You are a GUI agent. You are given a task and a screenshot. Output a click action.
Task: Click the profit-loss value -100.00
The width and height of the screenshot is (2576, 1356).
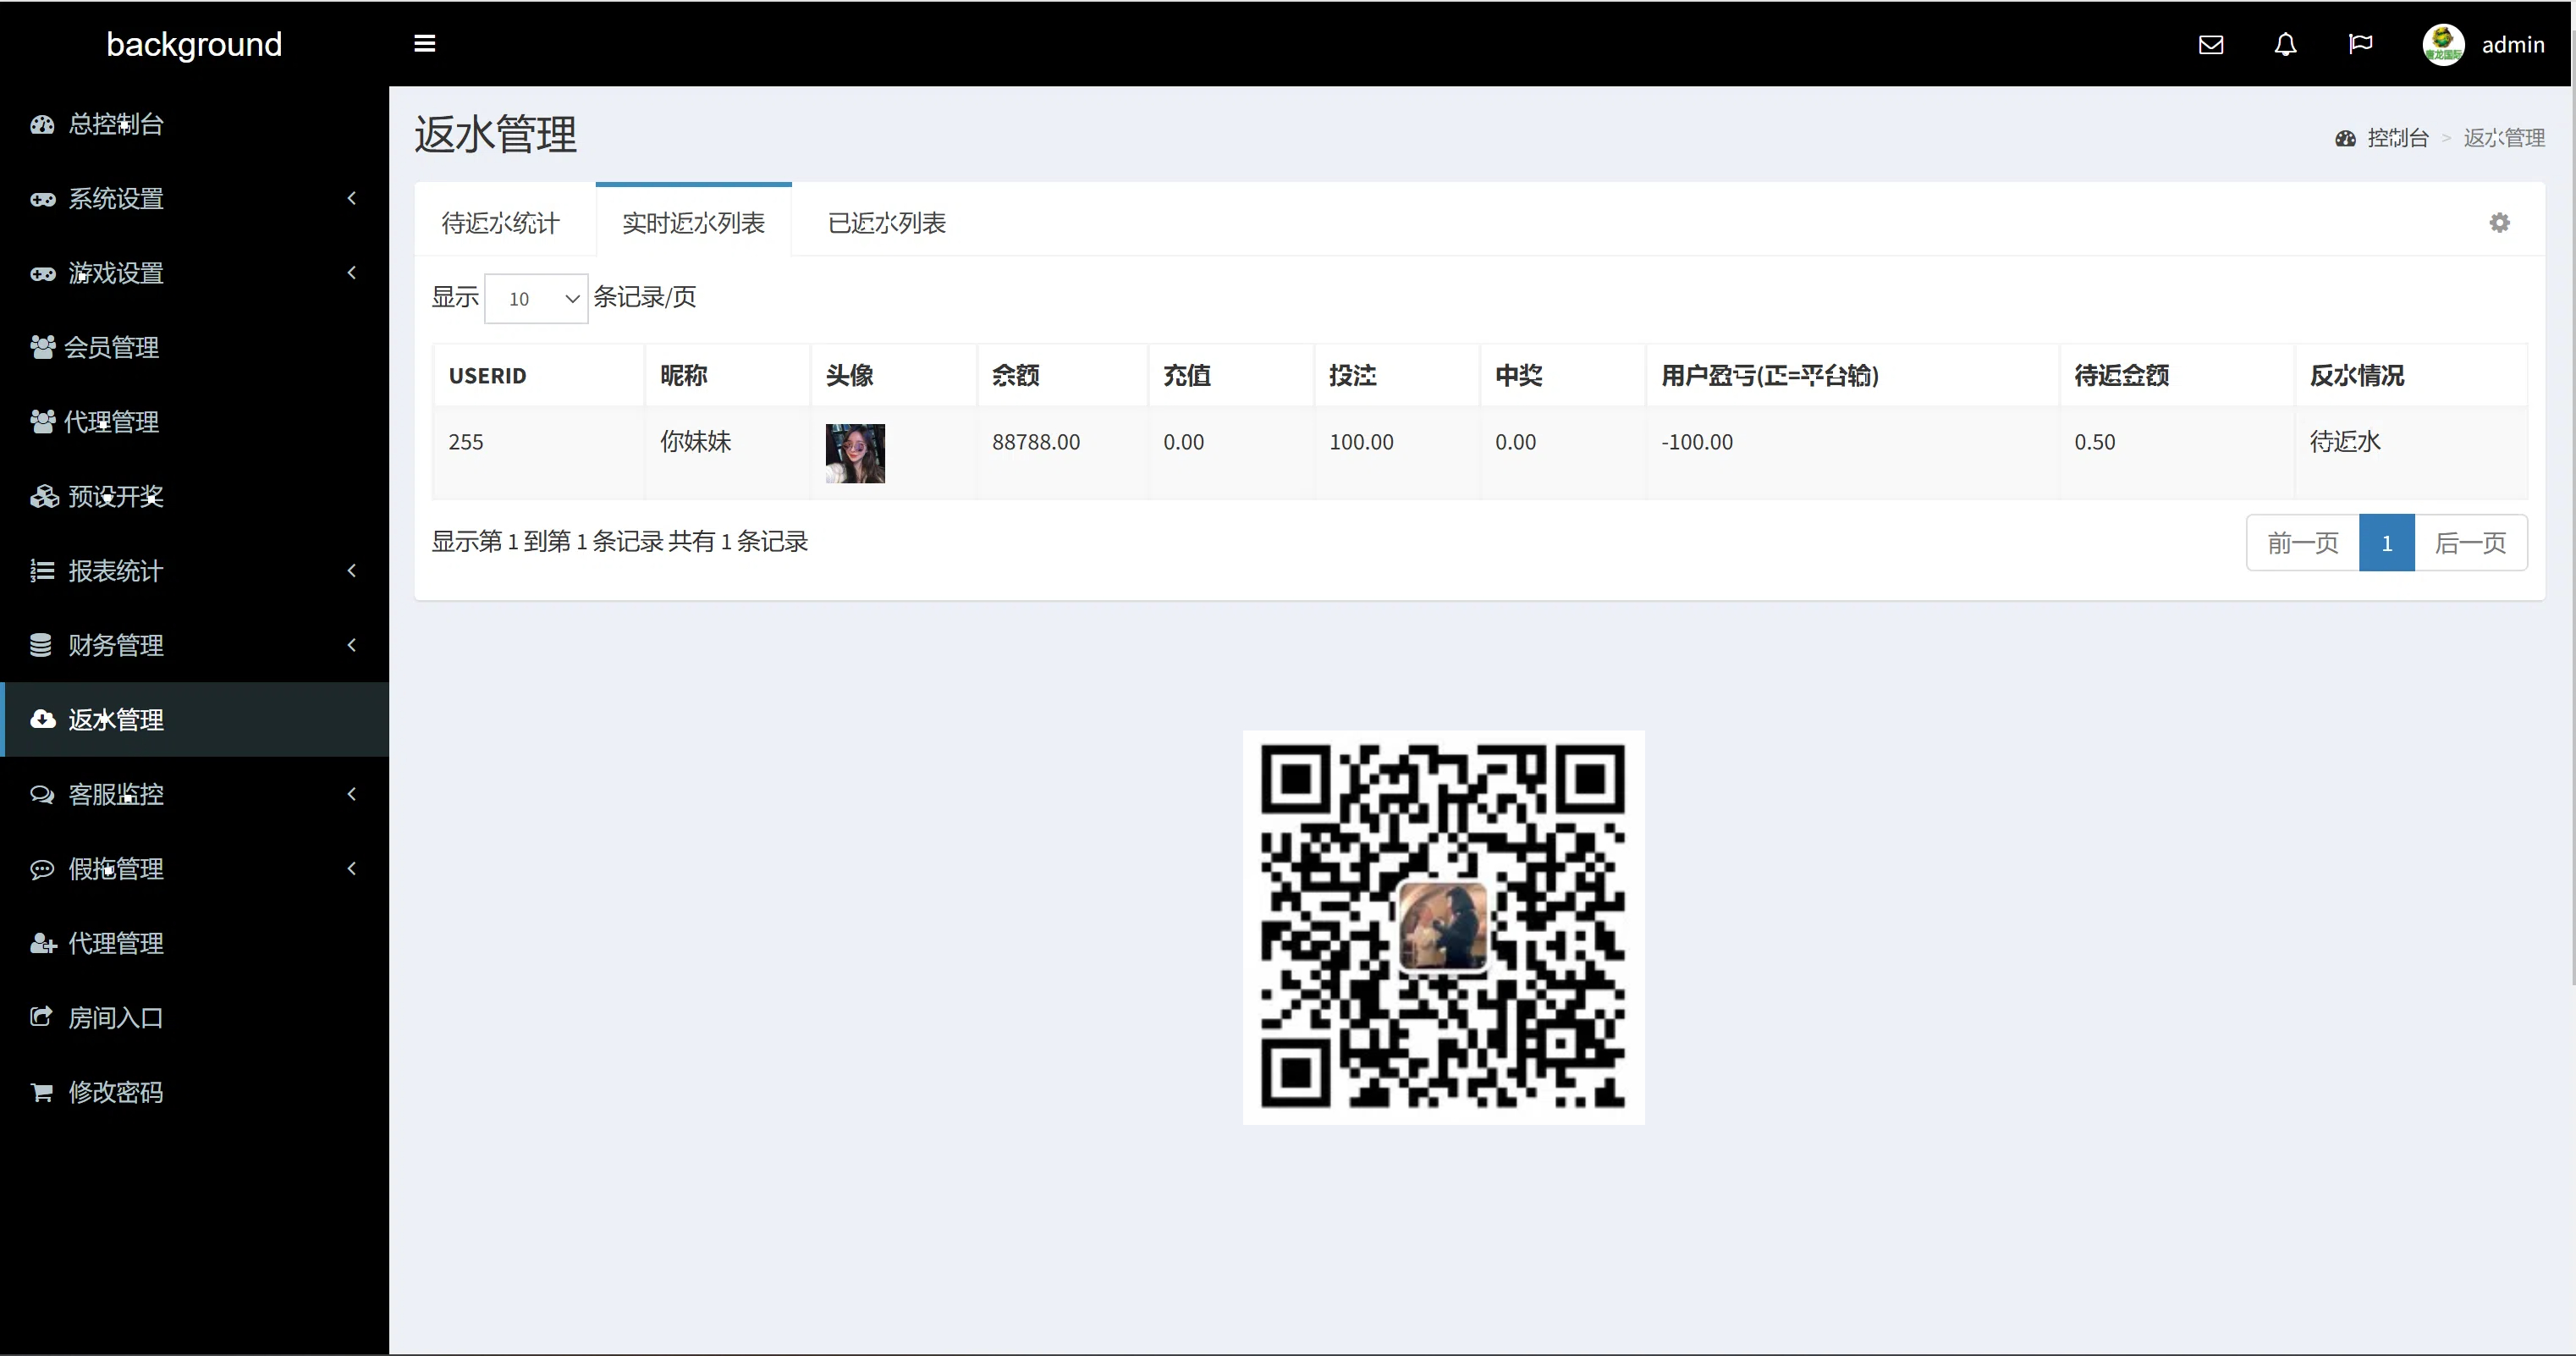point(1697,442)
